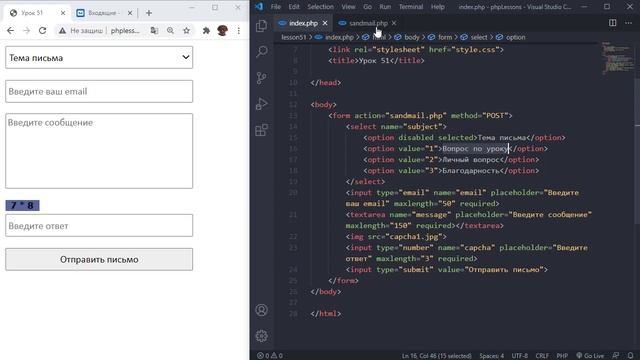Image resolution: width=640 pixels, height=360 pixels.
Task: Open the Terminal menu
Action: coord(411,7)
